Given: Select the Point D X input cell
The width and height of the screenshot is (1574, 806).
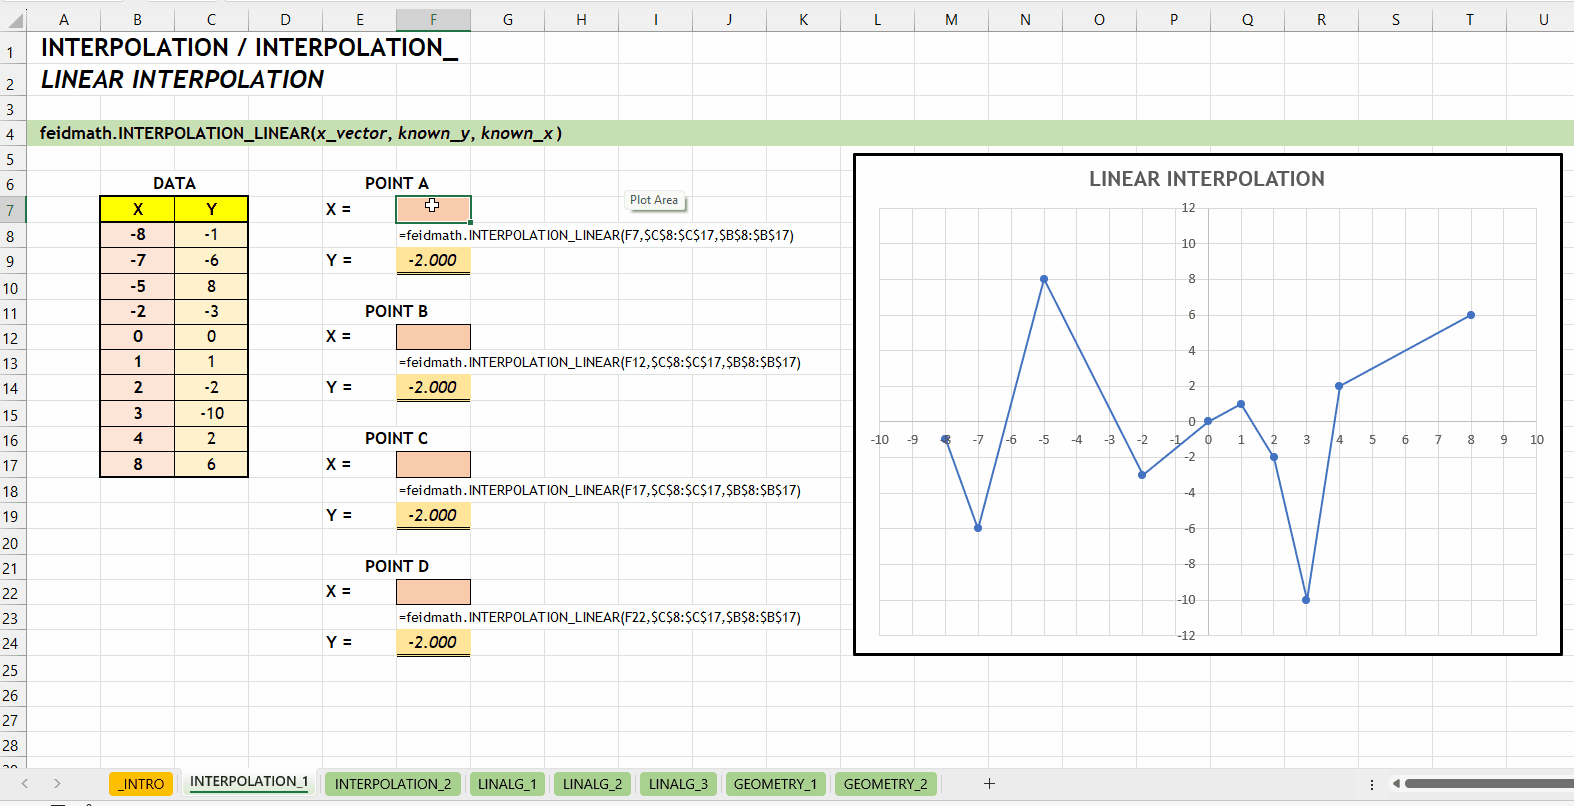Looking at the screenshot, I should (x=433, y=592).
